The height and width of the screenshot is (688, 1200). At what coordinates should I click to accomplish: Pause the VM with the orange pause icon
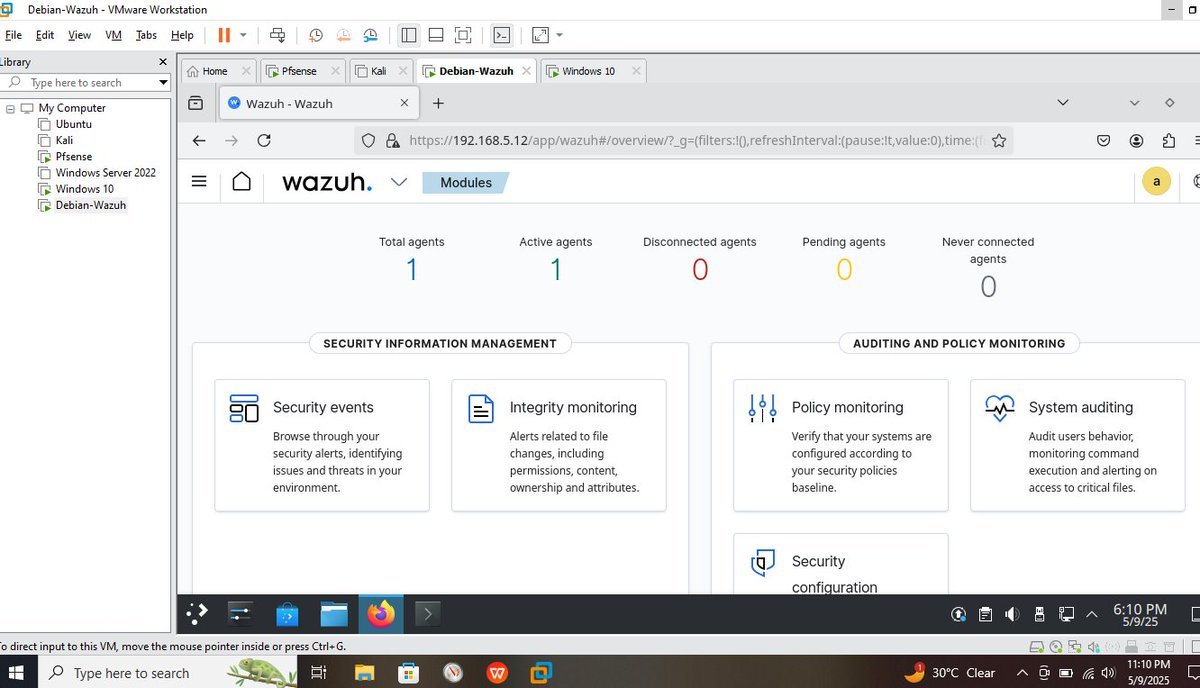point(224,35)
